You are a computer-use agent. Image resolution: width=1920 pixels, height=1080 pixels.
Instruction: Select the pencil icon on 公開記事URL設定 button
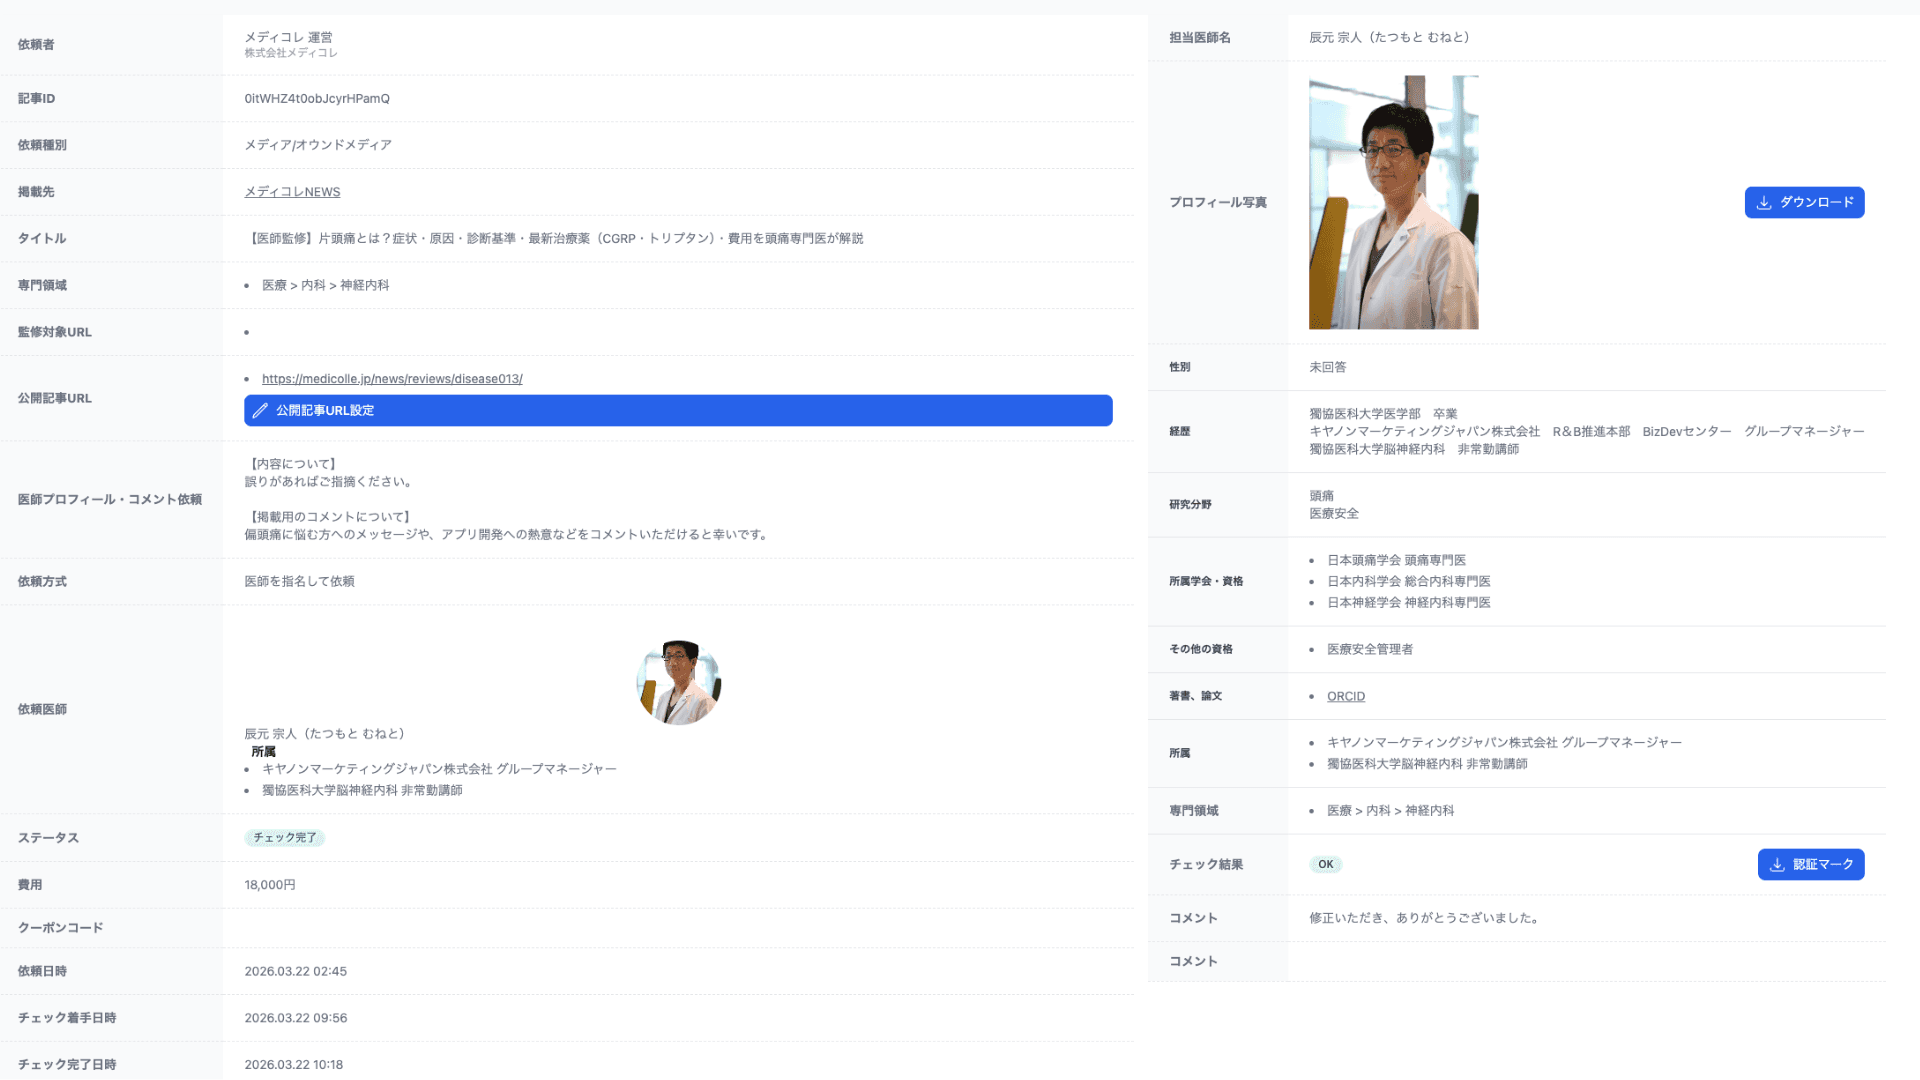(260, 410)
